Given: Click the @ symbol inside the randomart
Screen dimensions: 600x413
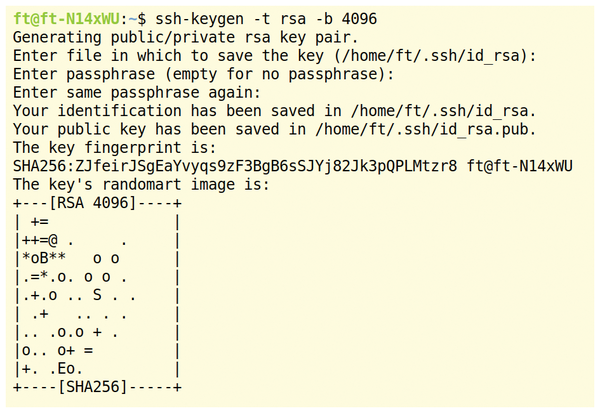Looking at the screenshot, I should point(54,240).
